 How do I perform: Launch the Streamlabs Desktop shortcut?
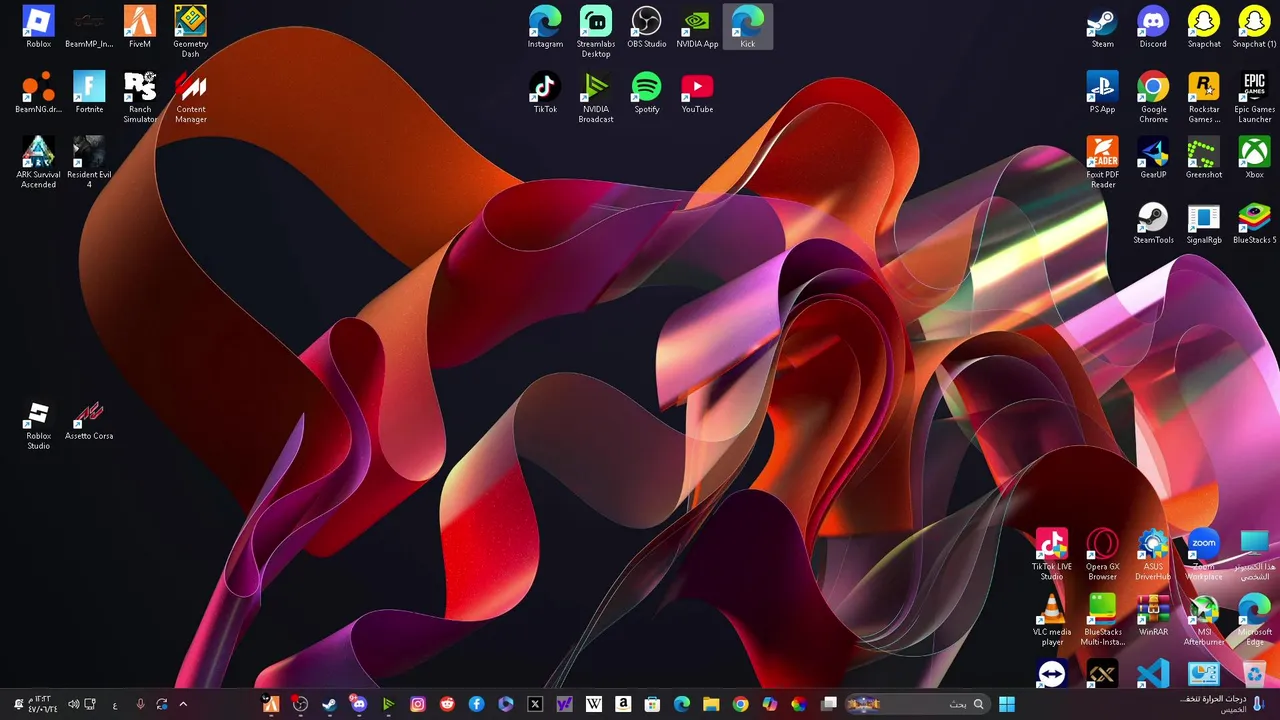596,32
